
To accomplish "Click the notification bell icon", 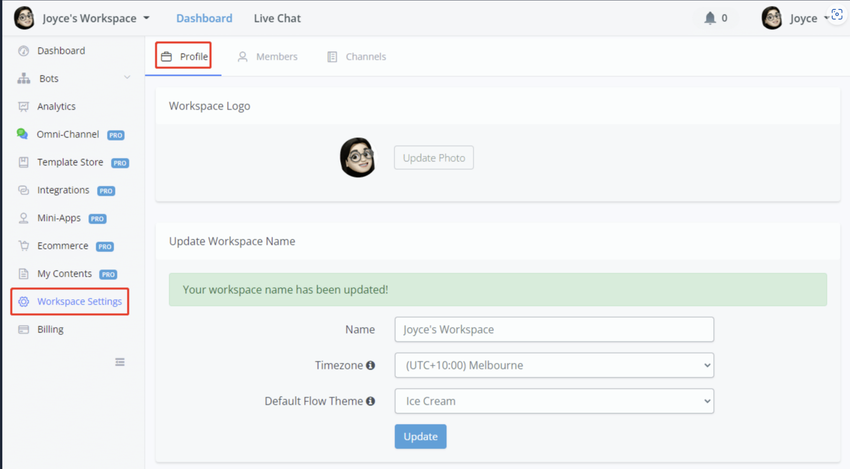I will coord(710,18).
